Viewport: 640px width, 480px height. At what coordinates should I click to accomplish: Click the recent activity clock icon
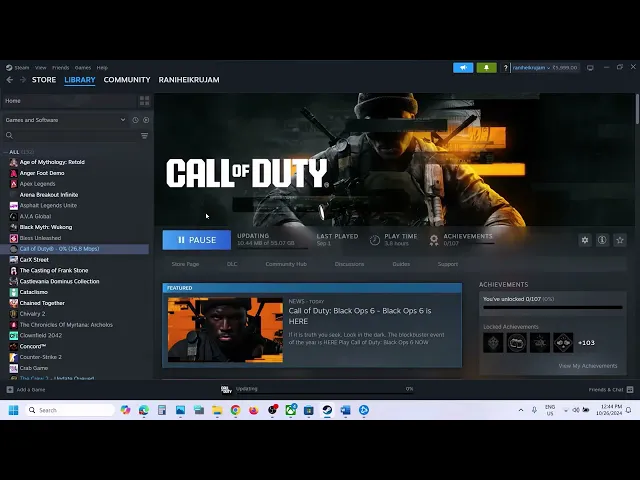[x=135, y=120]
